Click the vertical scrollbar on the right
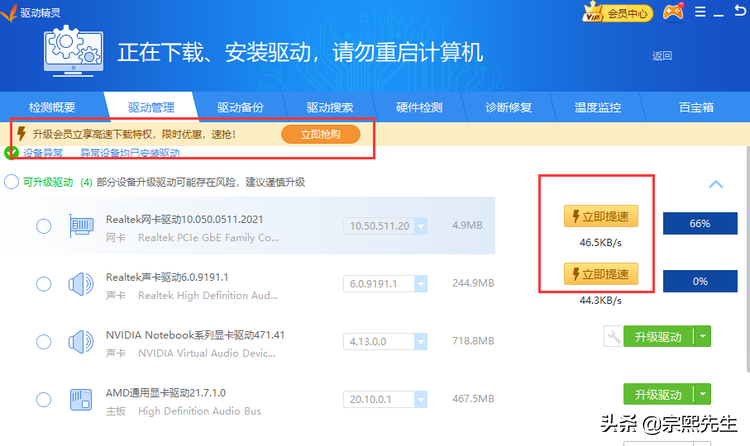This screenshot has width=750, height=446. pos(747,258)
